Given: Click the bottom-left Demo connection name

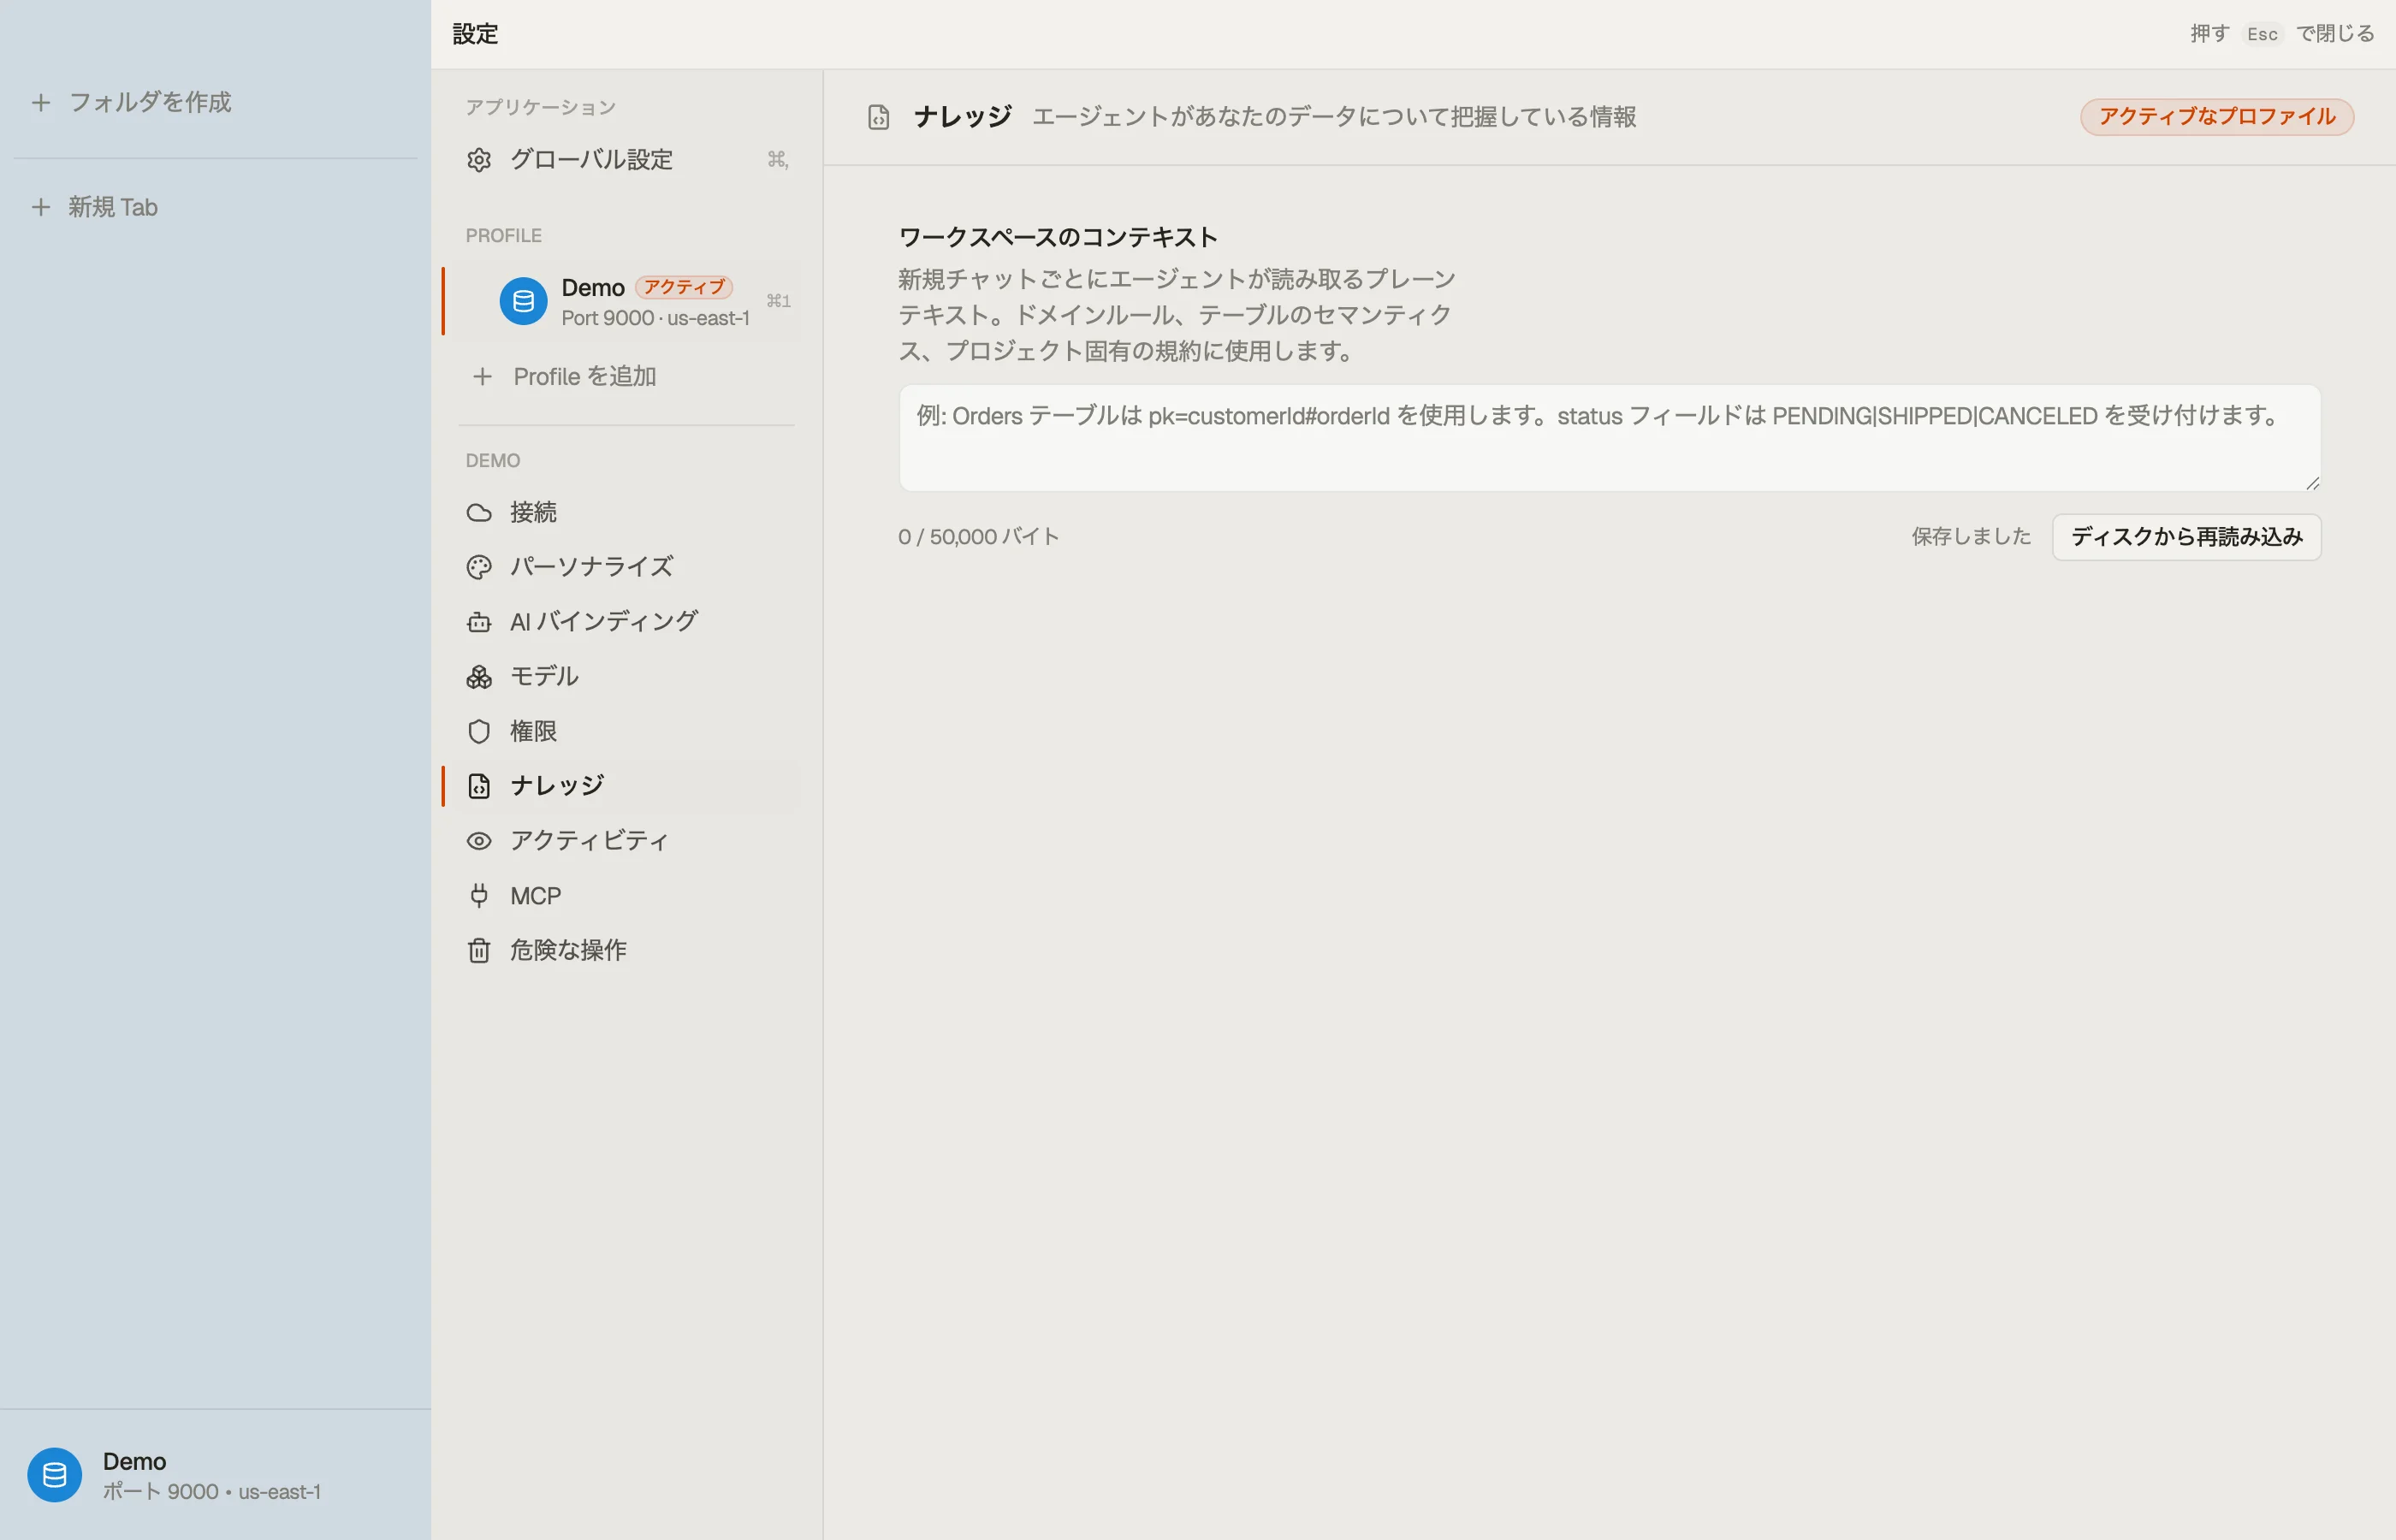Looking at the screenshot, I should [x=134, y=1461].
